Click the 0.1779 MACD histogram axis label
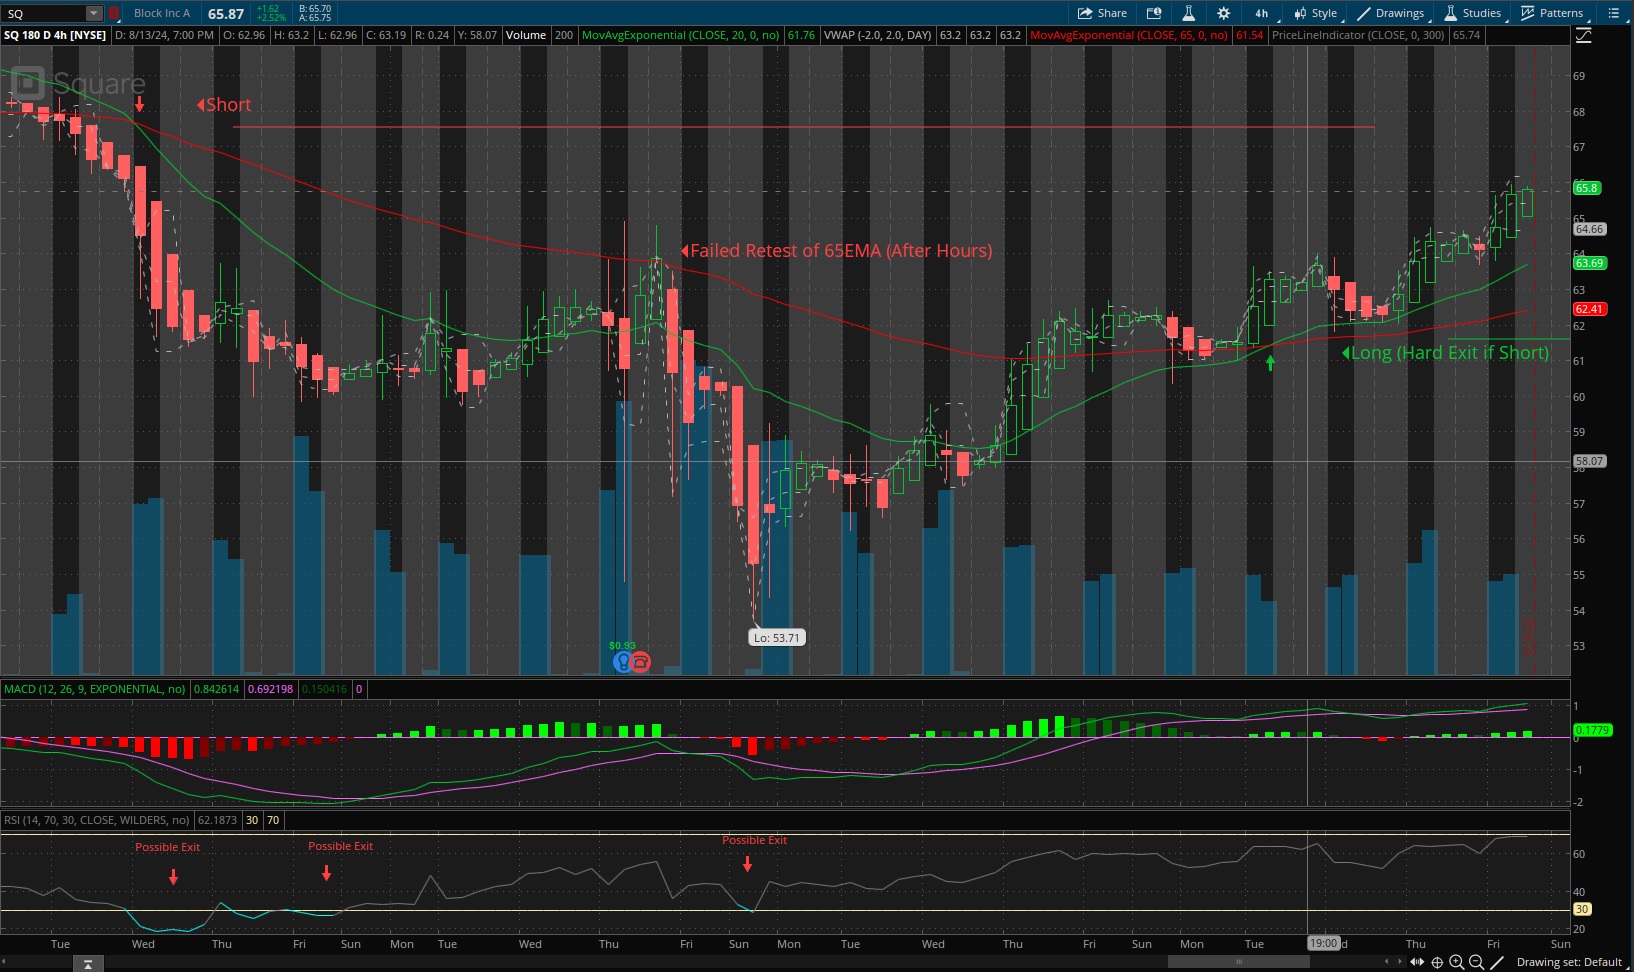The image size is (1634, 972). click(x=1593, y=730)
